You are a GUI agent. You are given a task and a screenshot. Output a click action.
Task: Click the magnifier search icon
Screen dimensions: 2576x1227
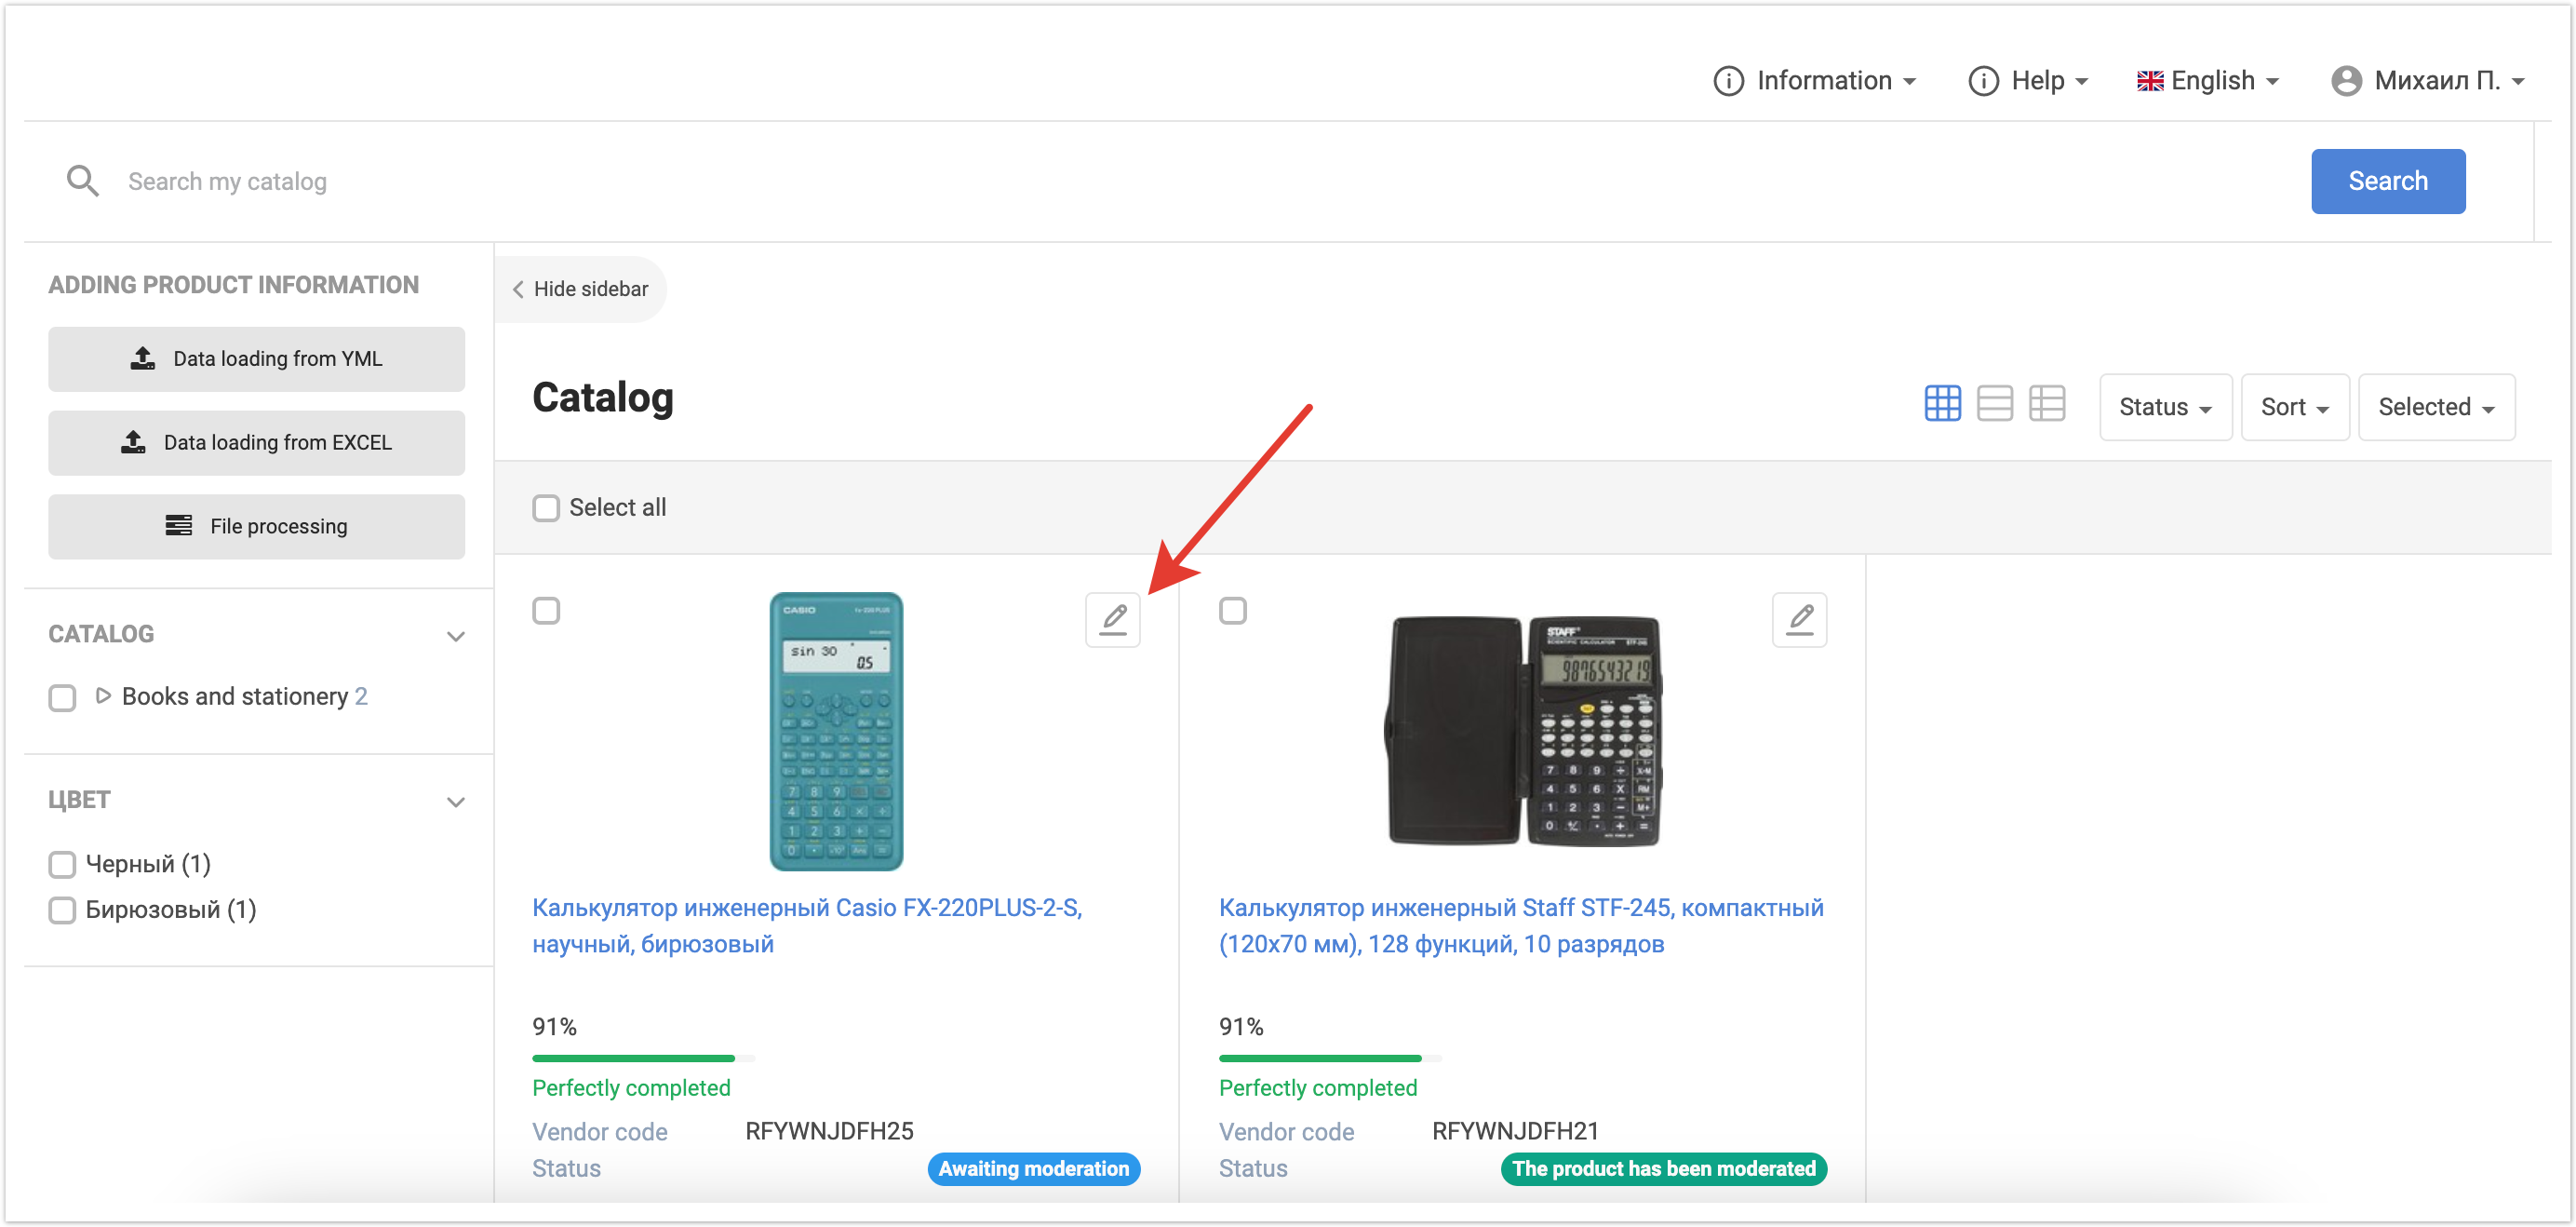(82, 181)
